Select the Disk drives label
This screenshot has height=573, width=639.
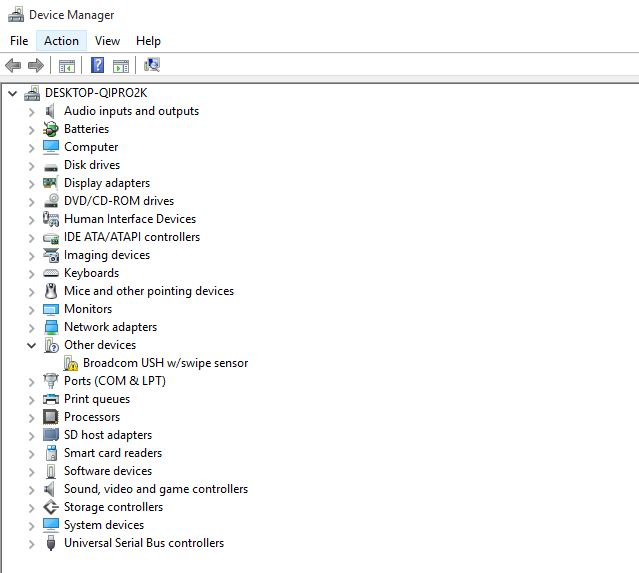92,165
